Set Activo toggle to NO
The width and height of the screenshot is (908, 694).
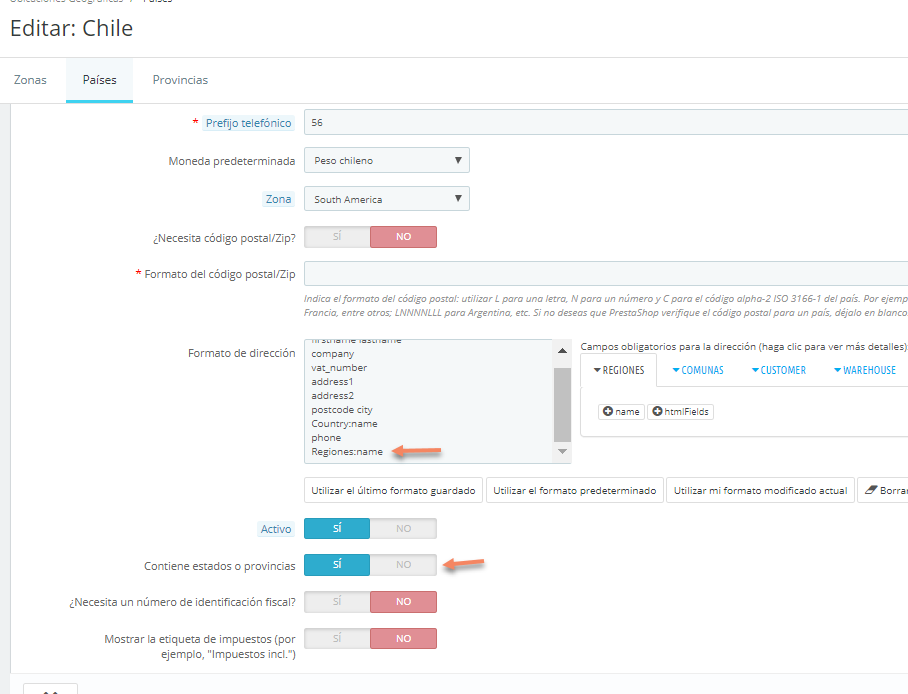pyautogui.click(x=403, y=528)
